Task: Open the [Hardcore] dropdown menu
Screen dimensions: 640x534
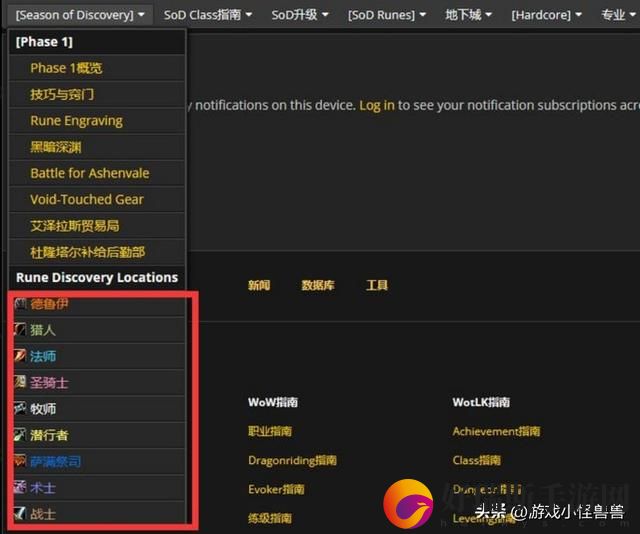Action: [x=547, y=15]
